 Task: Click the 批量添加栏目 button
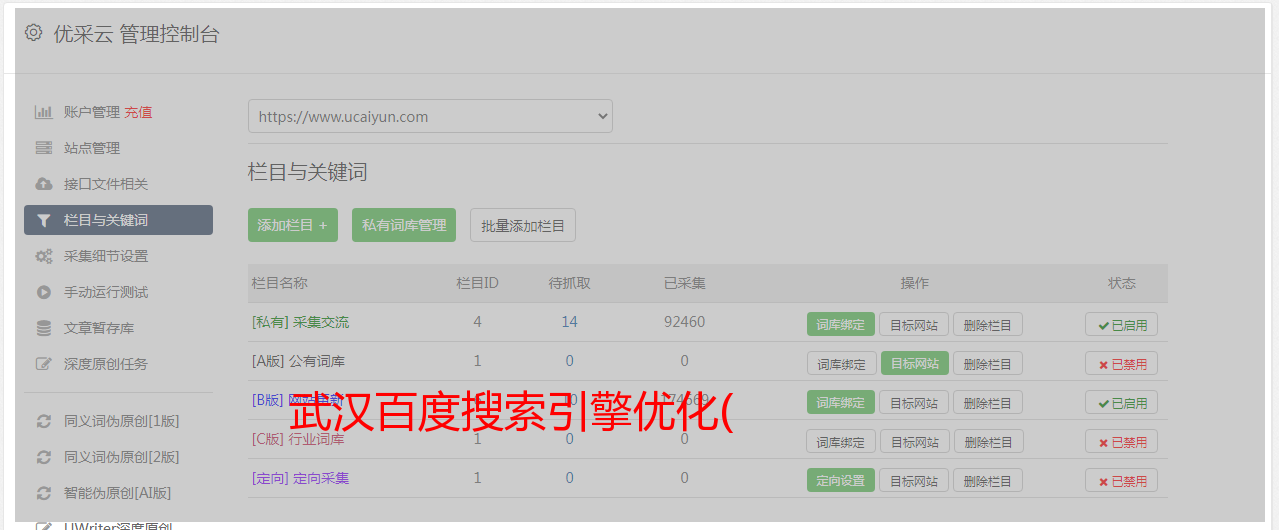tap(523, 225)
